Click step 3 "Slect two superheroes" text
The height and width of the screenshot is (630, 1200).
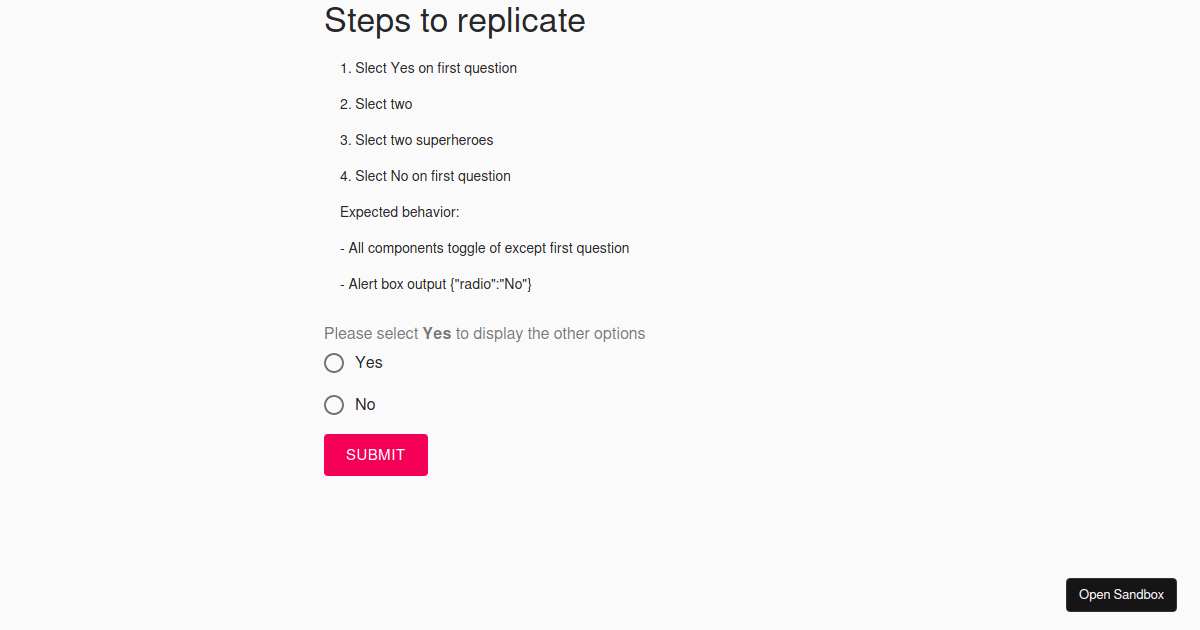point(424,140)
